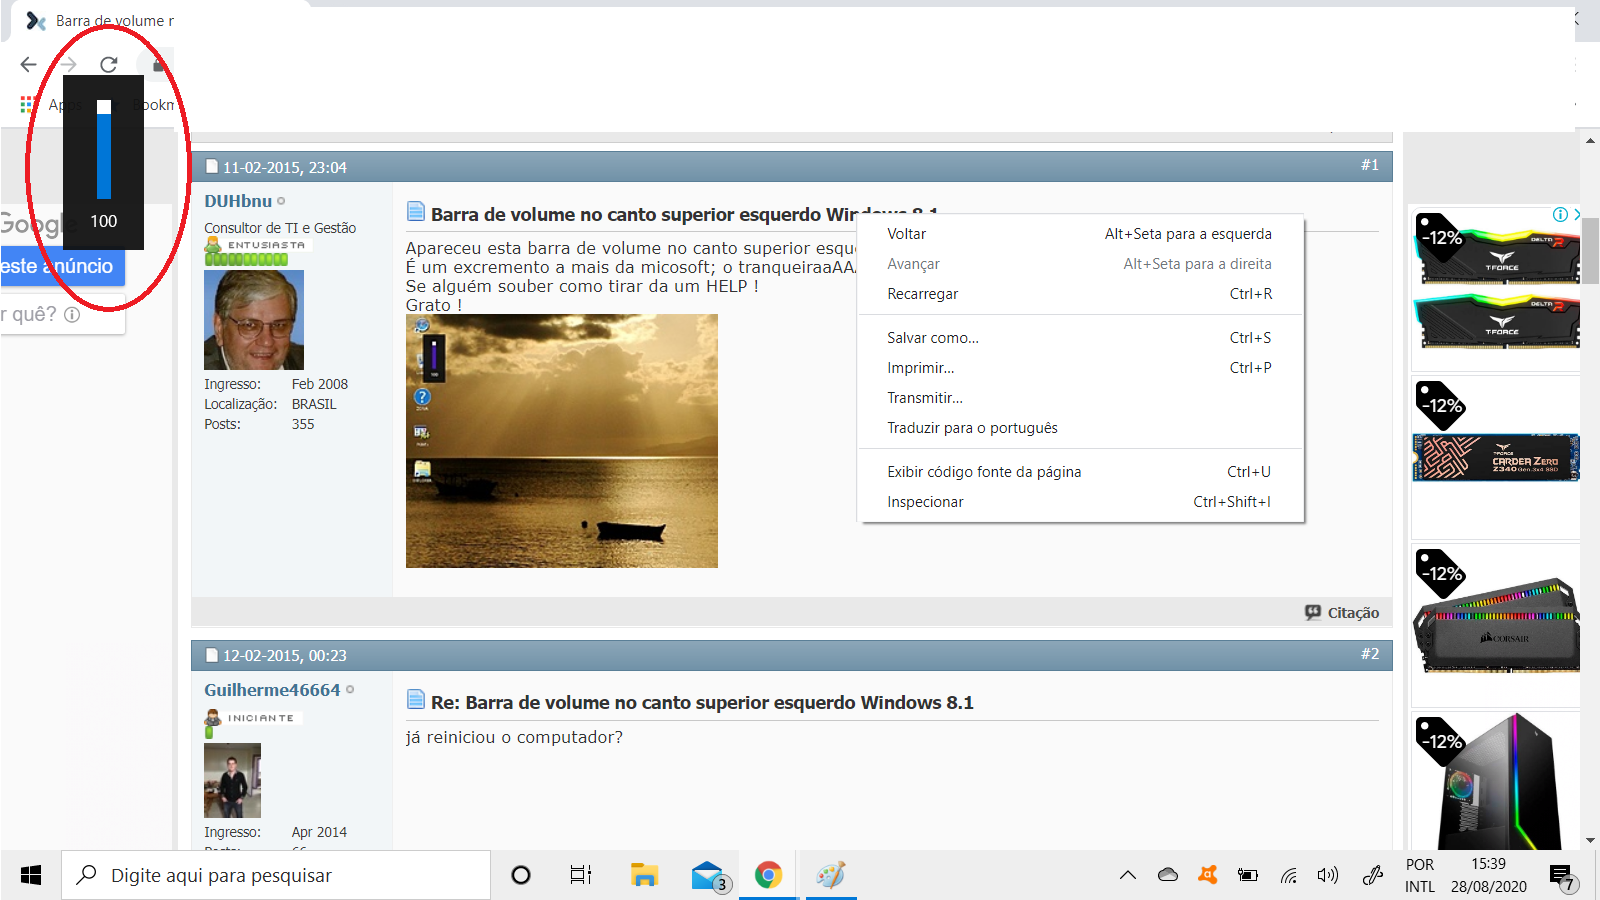The height and width of the screenshot is (900, 1600).
Task: Open post permalink #2
Action: pyautogui.click(x=1370, y=654)
